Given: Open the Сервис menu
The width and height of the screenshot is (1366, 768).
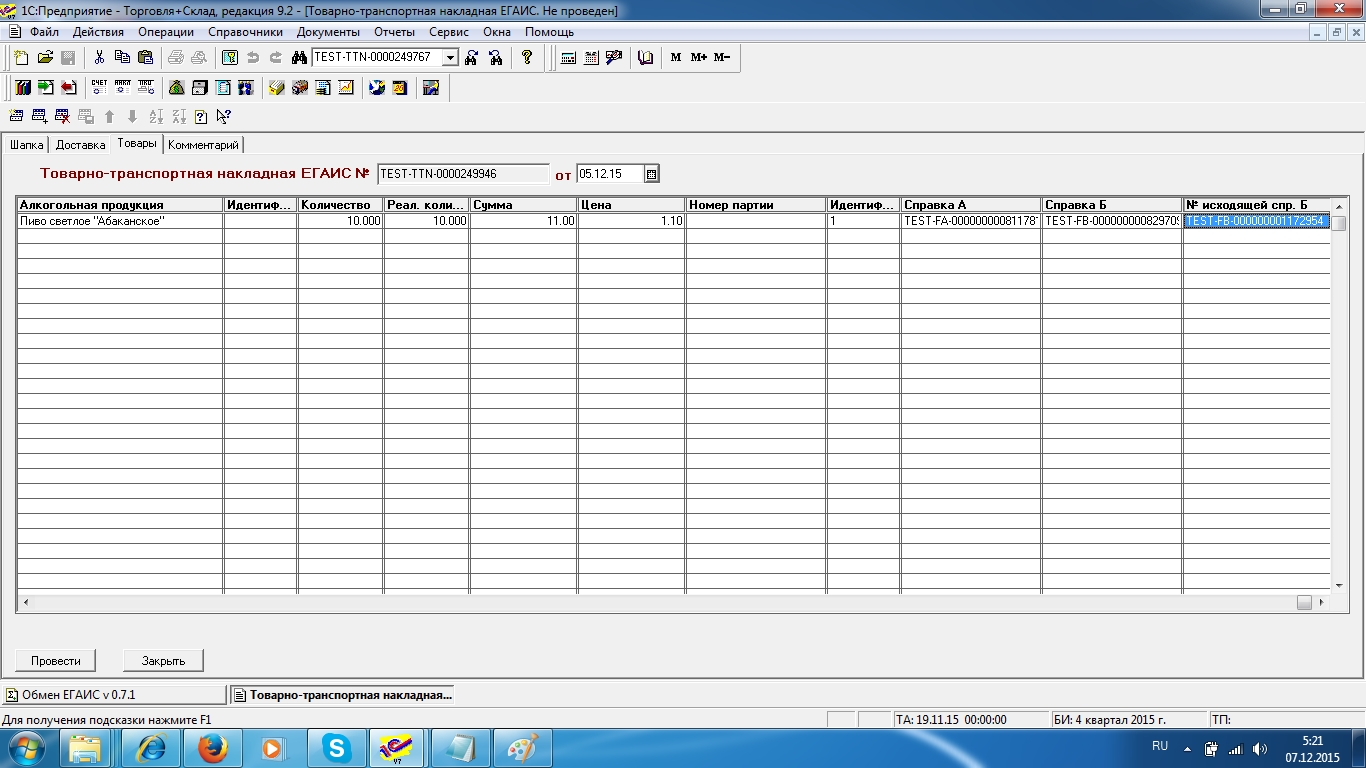Looking at the screenshot, I should click(x=449, y=32).
